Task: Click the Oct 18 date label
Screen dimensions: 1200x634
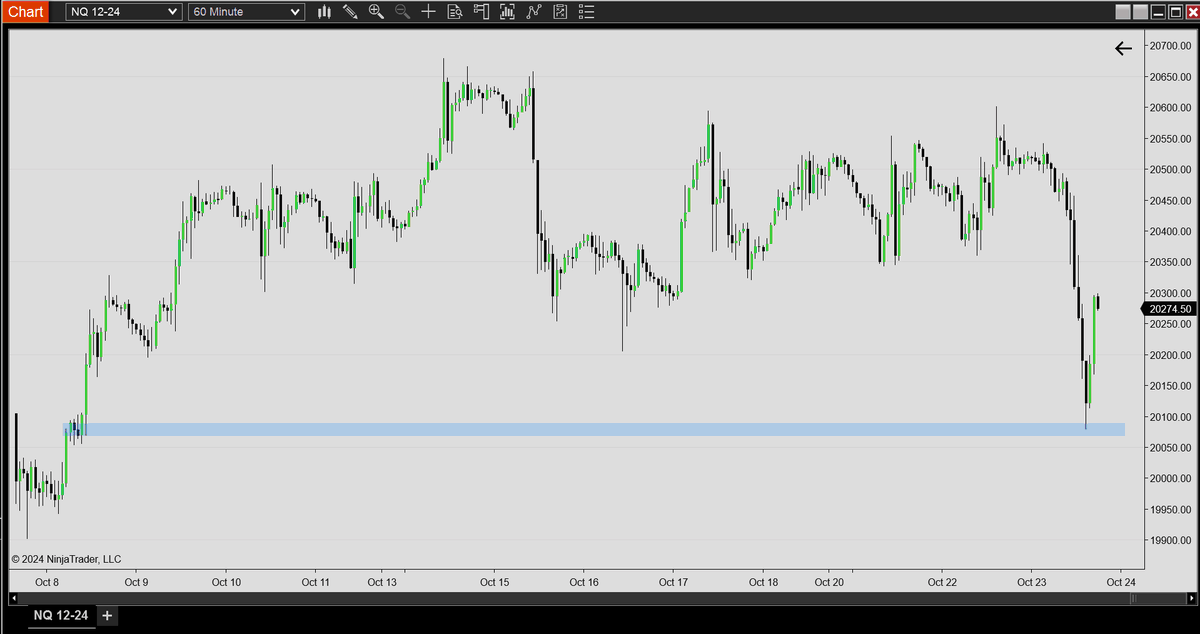Action: point(763,581)
